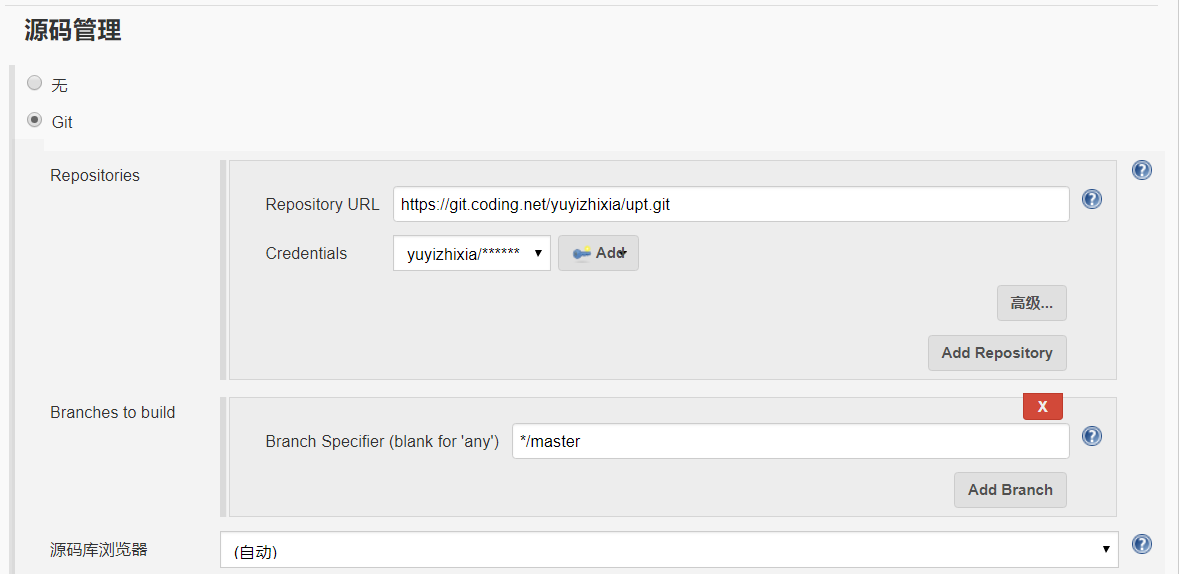Image resolution: width=1179 pixels, height=574 pixels.
Task: Click the Branches to build label
Action: (112, 412)
